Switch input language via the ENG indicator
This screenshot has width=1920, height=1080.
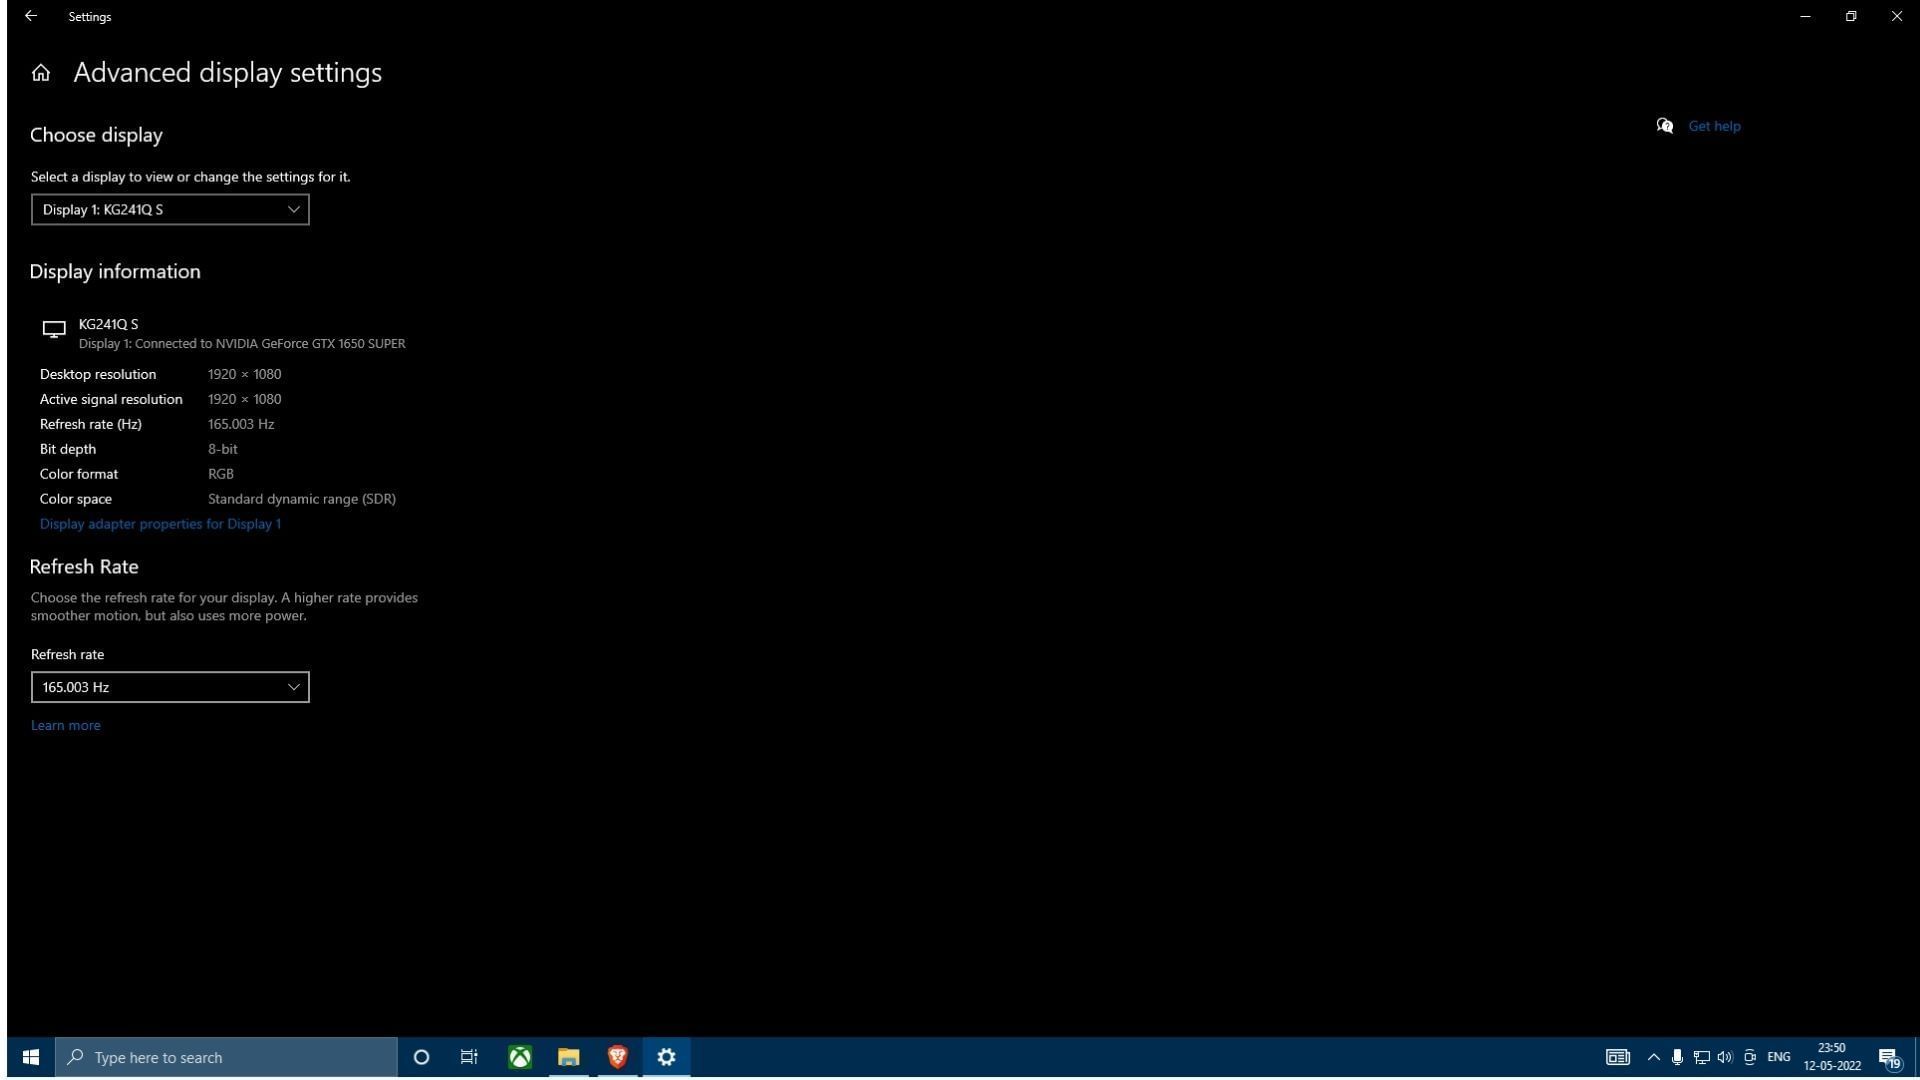[x=1778, y=1057]
